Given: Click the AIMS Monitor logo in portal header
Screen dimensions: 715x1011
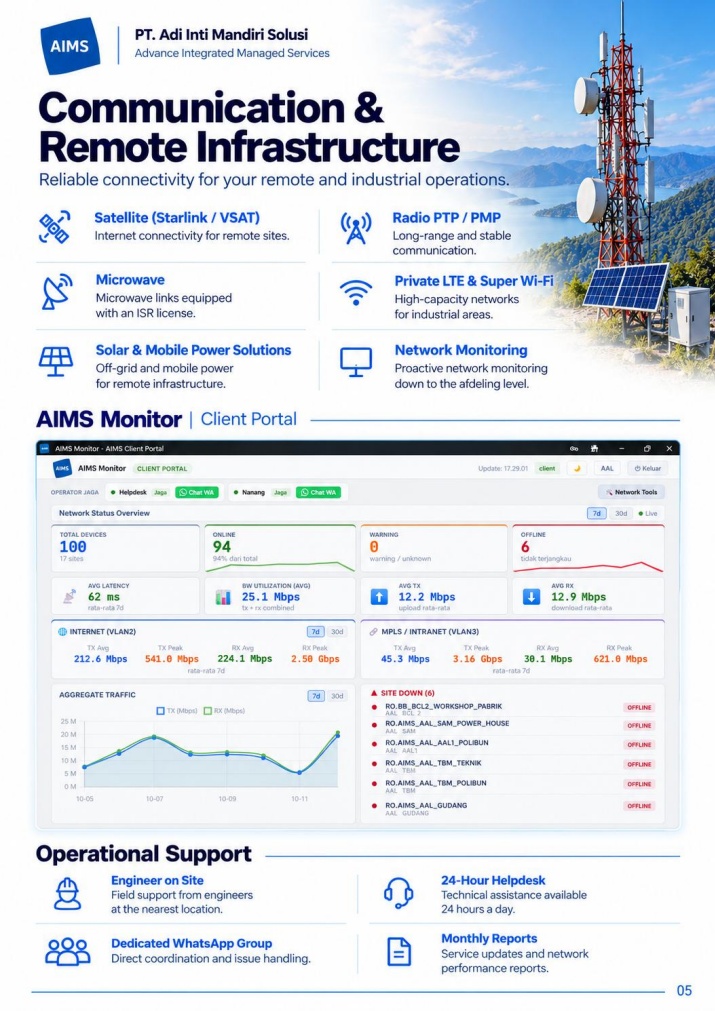Looking at the screenshot, I should click(x=62, y=469).
